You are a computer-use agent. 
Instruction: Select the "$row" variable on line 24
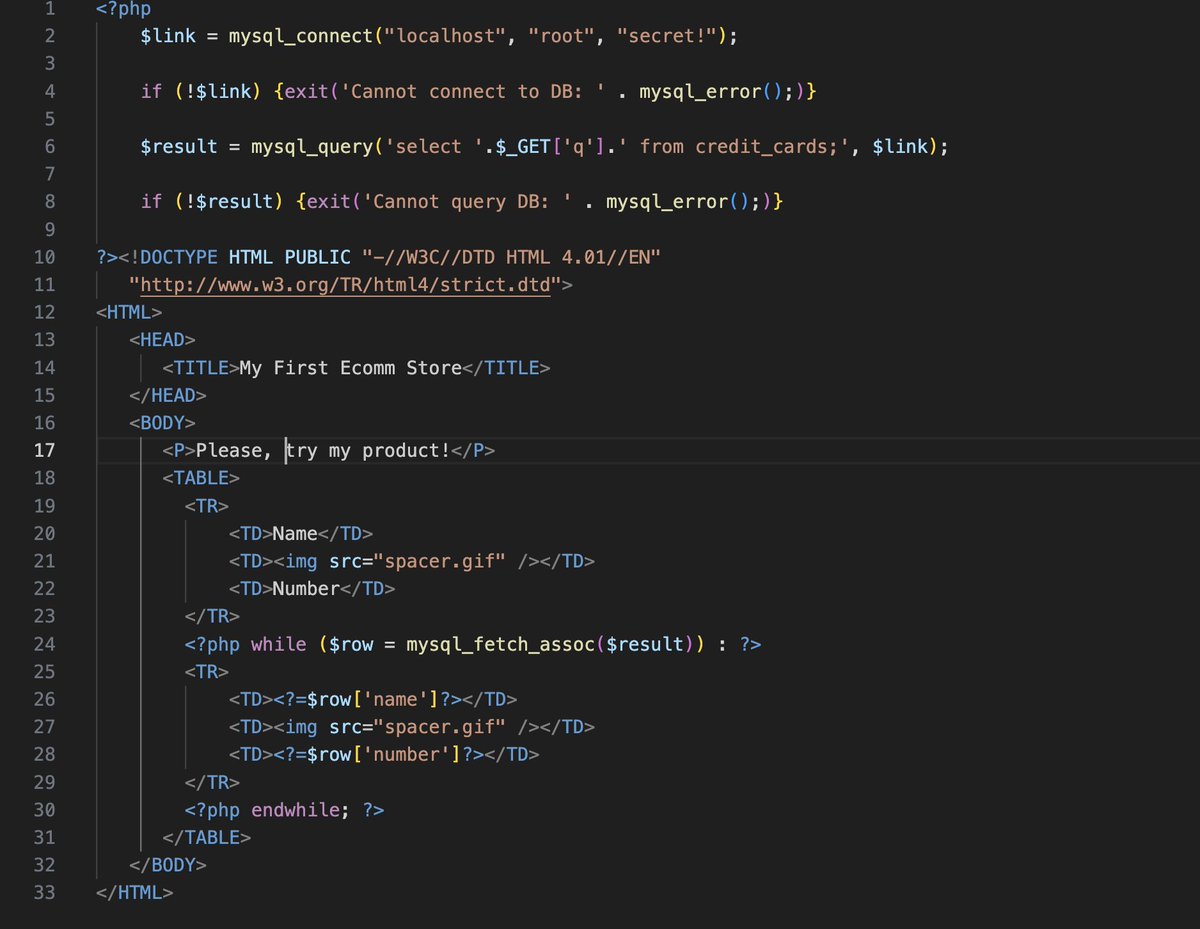[x=350, y=644]
